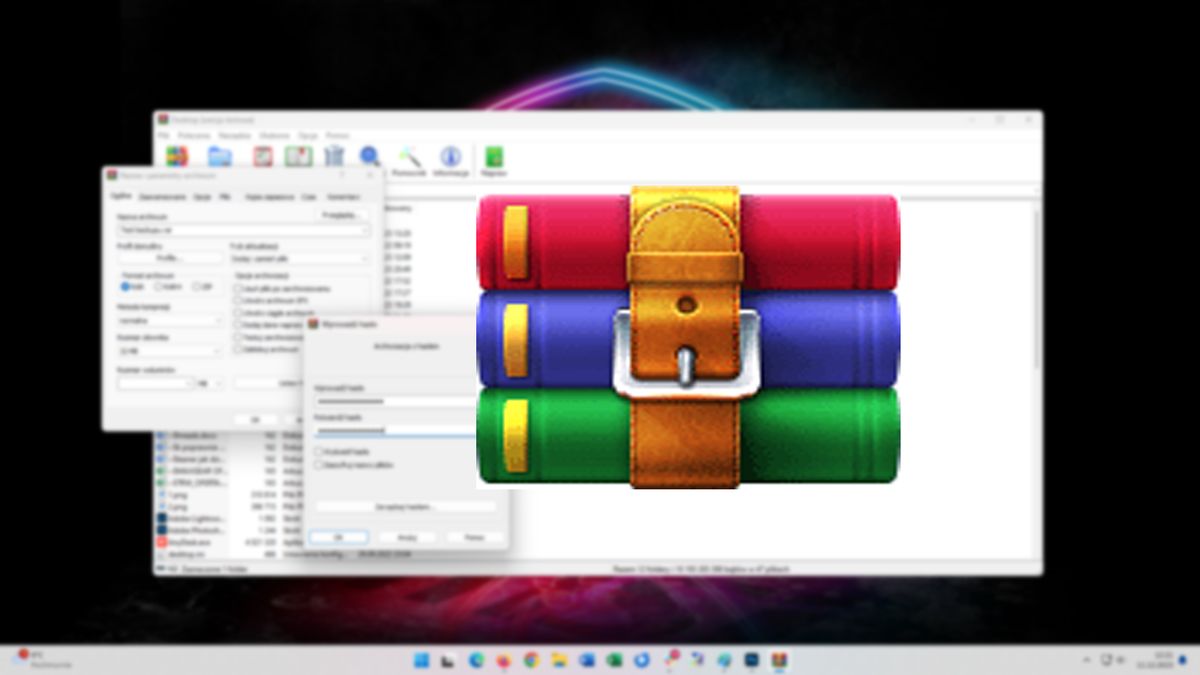Open the Opcje menu in the menu bar
This screenshot has width=1200, height=675.
(x=308, y=134)
